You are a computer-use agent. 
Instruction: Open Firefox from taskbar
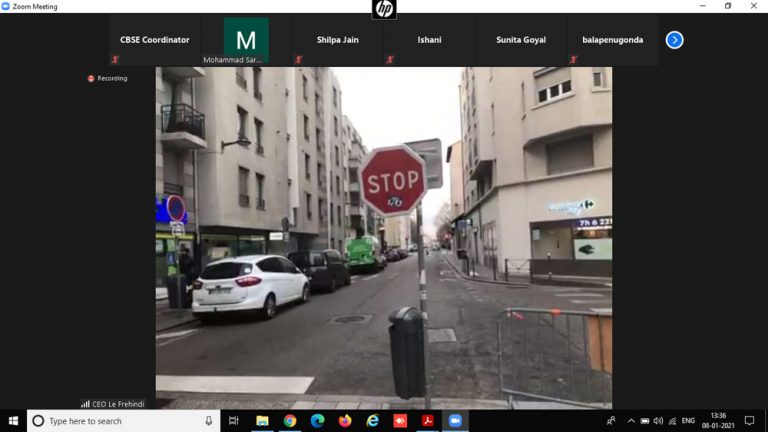[345, 421]
